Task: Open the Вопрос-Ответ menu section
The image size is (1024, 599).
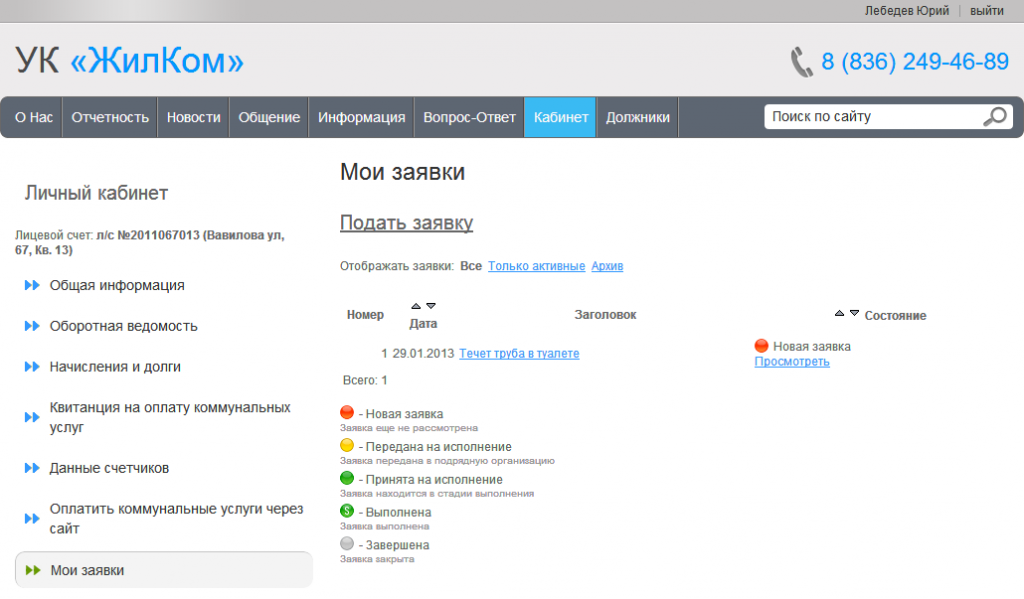Action: 469,117
